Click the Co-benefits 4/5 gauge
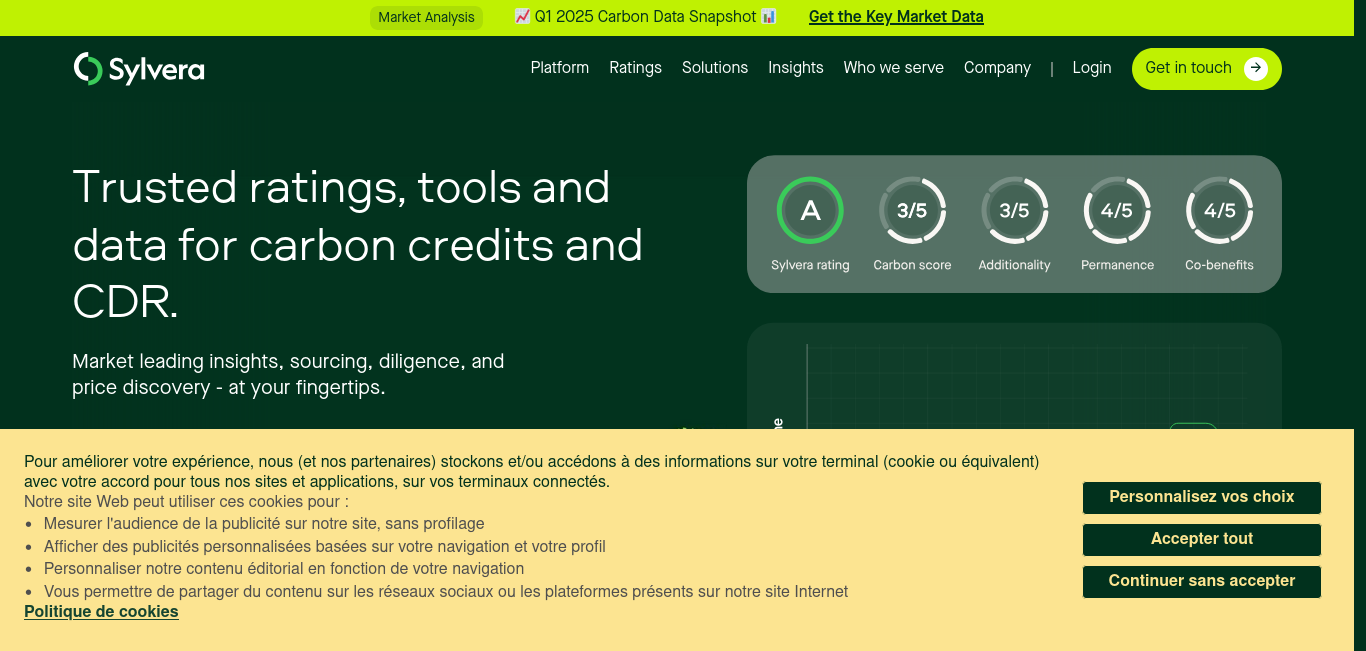 [1219, 210]
